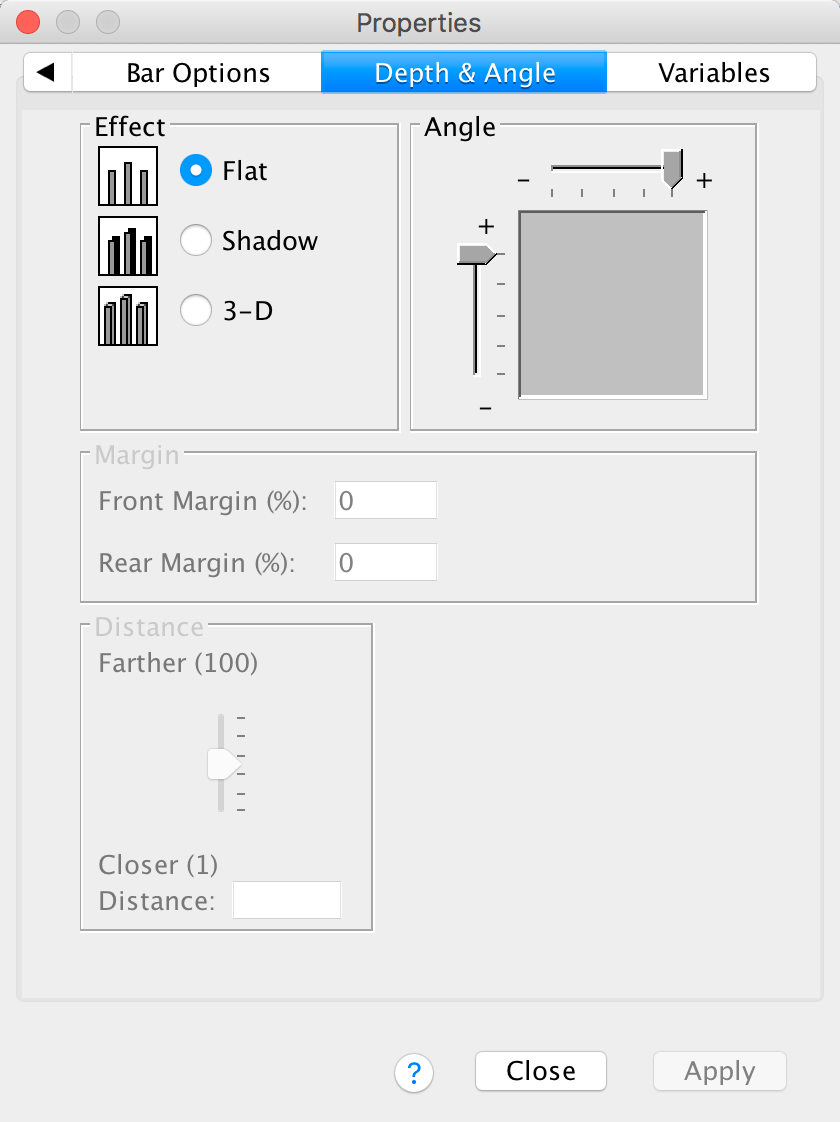Click the horizontal angle slider handle
This screenshot has width=840, height=1122.
tap(674, 167)
